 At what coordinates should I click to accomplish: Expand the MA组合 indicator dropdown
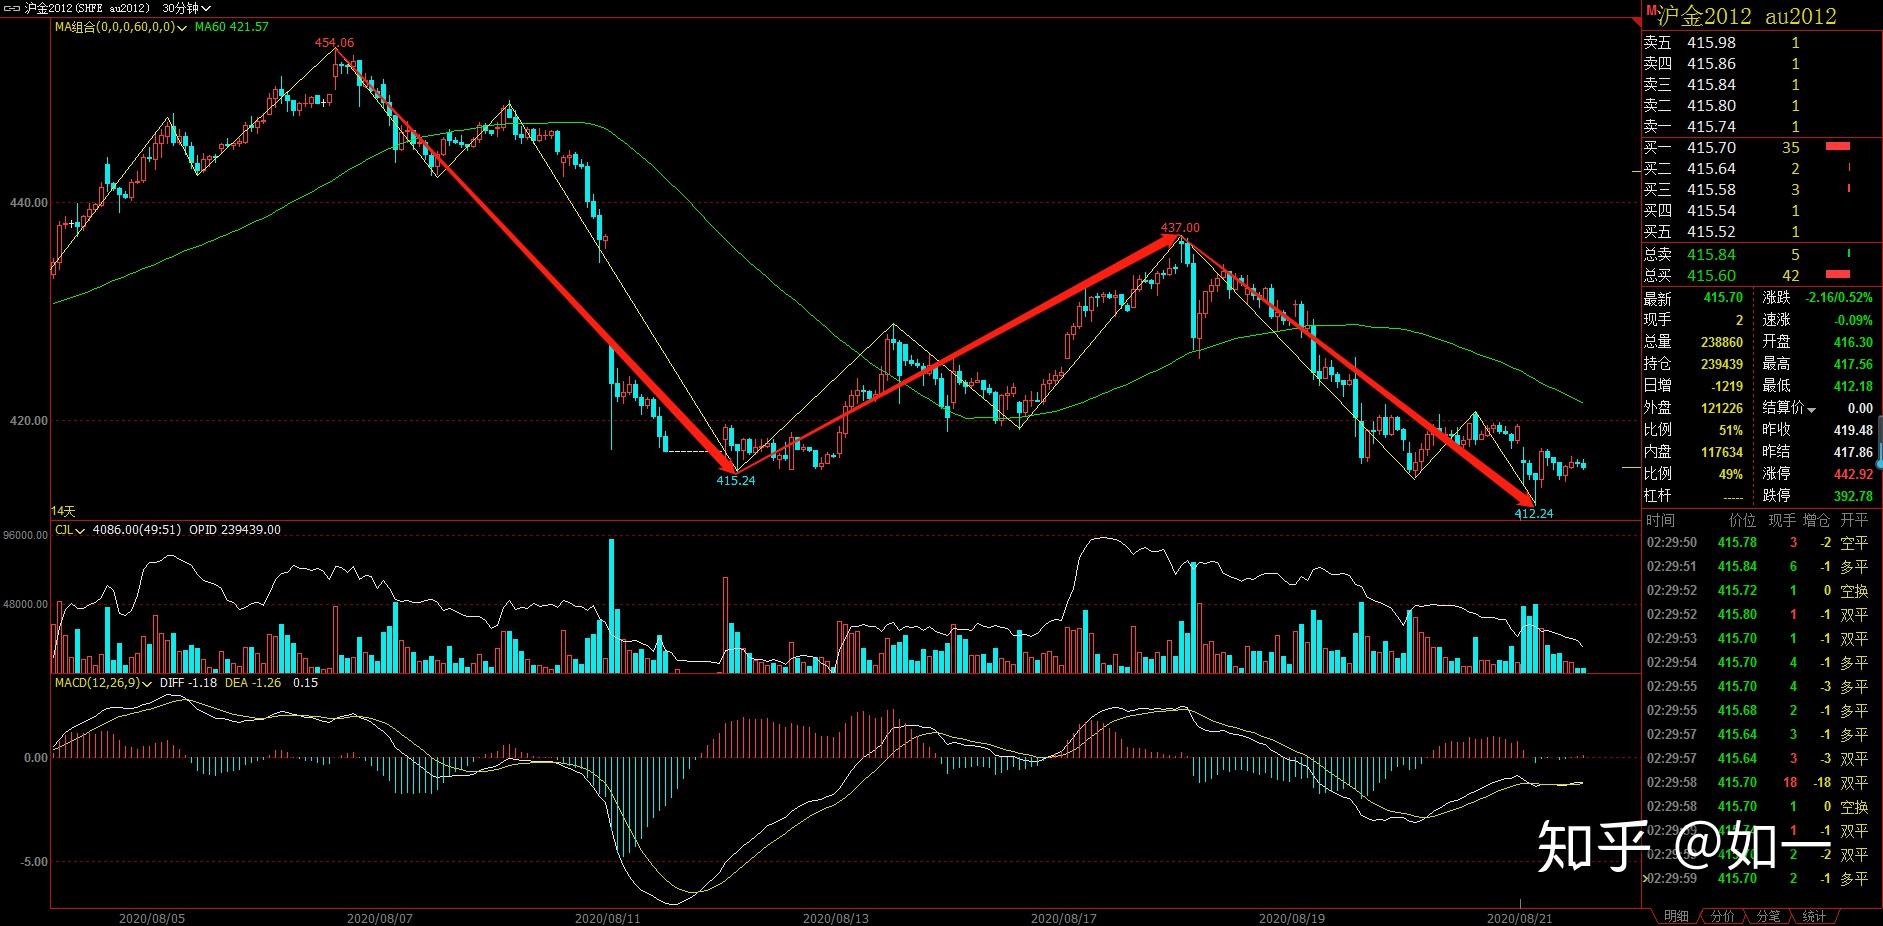click(182, 28)
